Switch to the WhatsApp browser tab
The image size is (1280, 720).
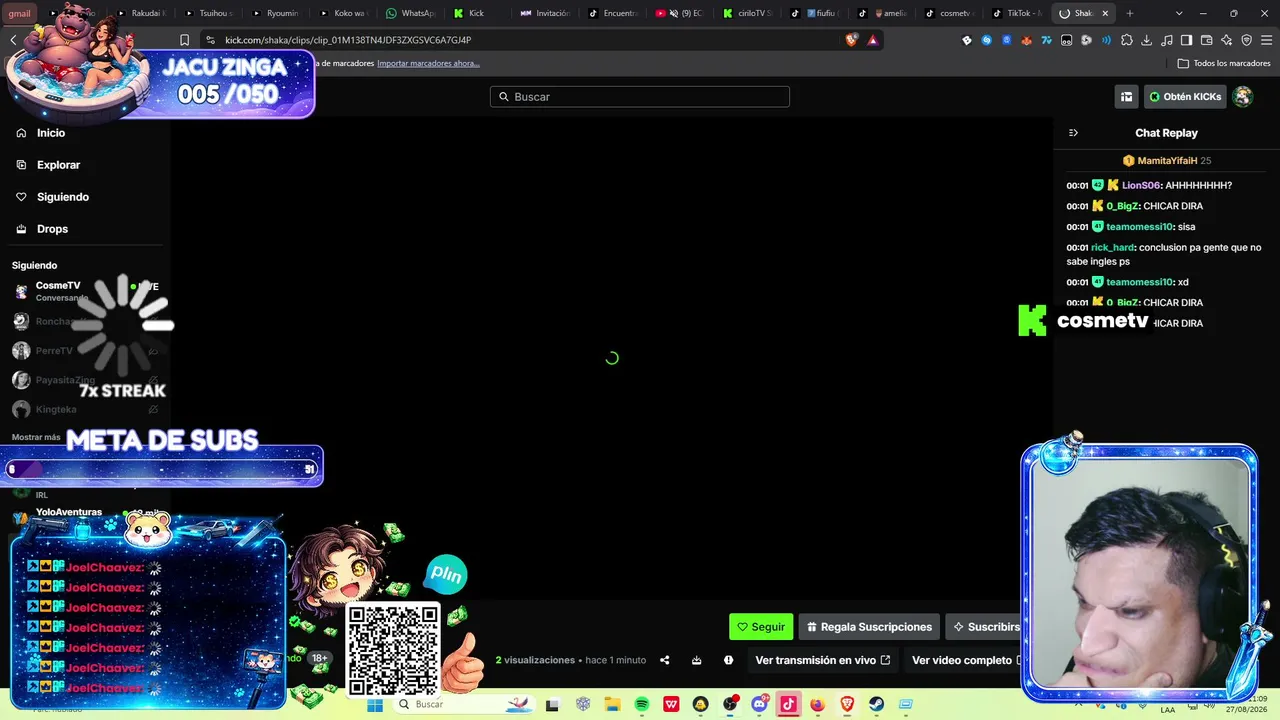click(x=411, y=13)
